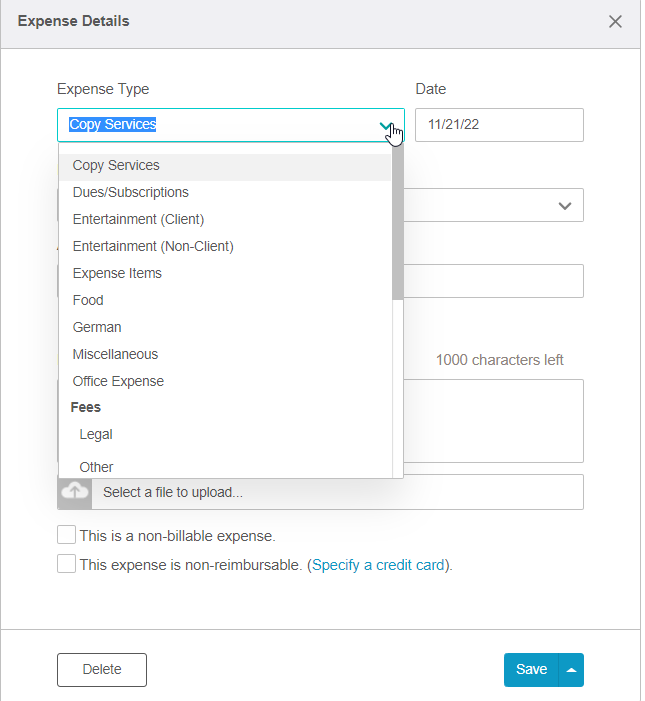Select Legal under Fees group
This screenshot has width=645, height=701.
(225, 435)
